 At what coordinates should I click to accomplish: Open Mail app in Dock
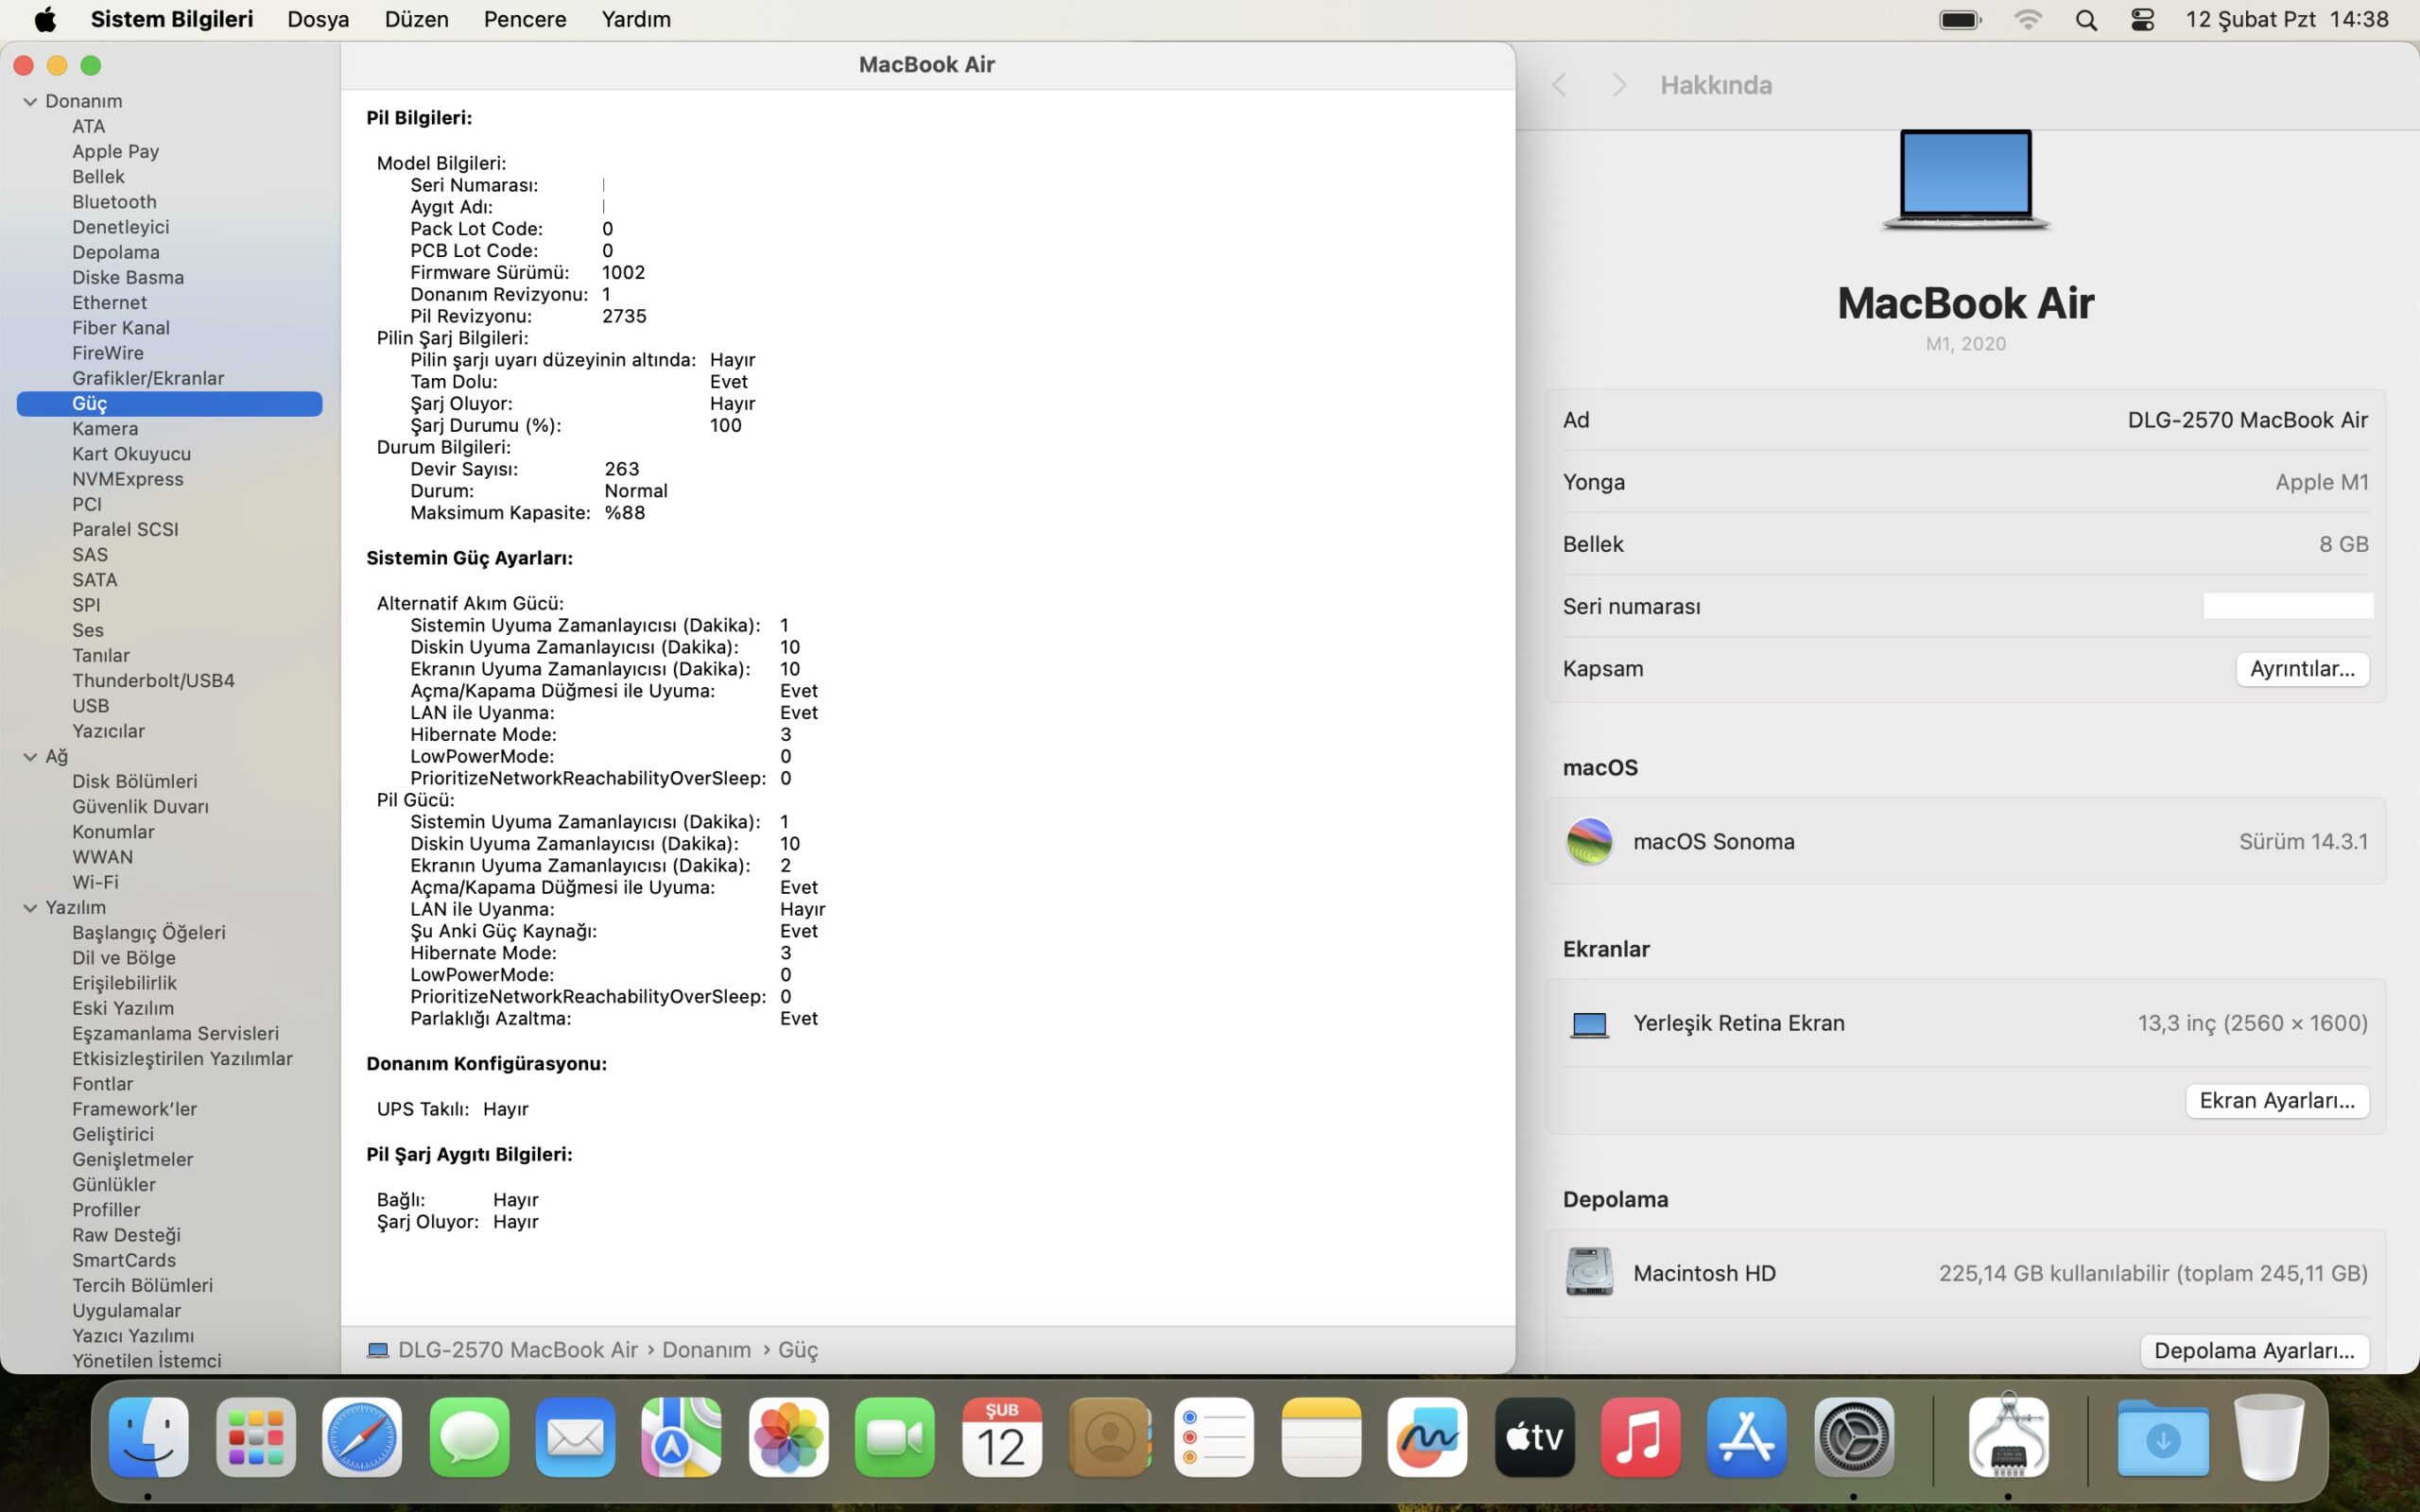575,1437
